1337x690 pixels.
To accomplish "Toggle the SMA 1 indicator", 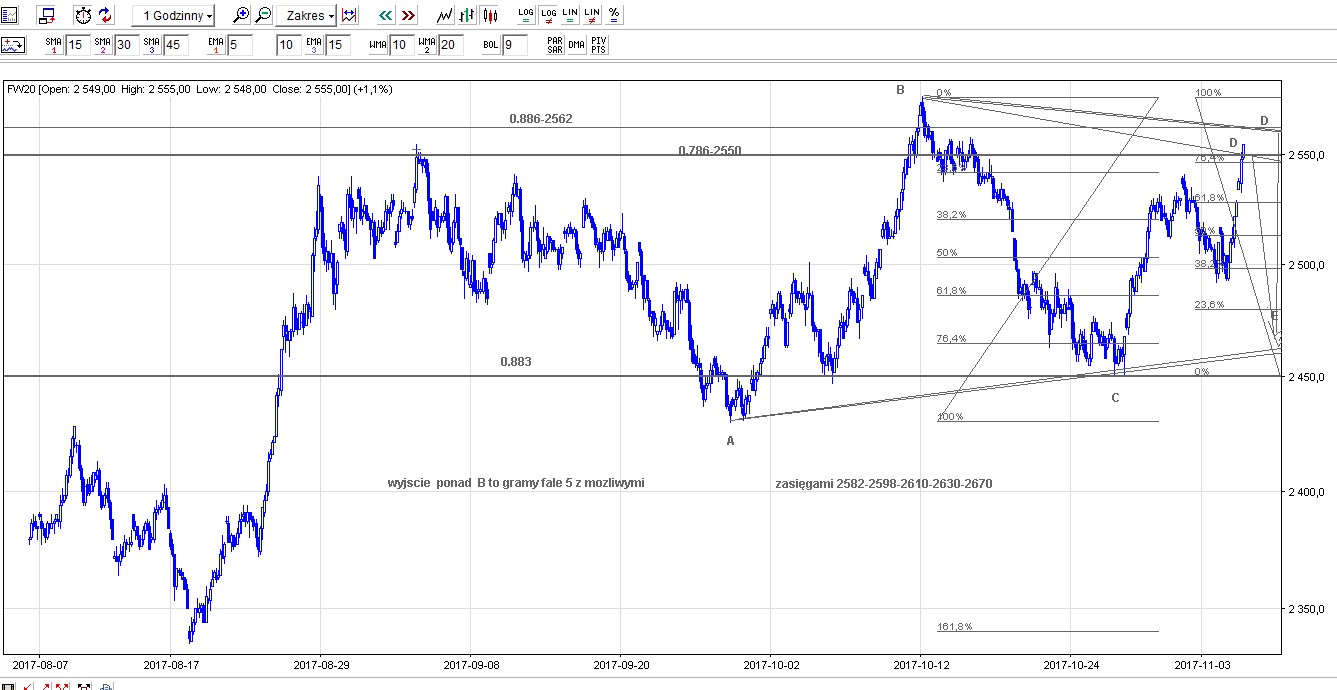I will pos(53,45).
